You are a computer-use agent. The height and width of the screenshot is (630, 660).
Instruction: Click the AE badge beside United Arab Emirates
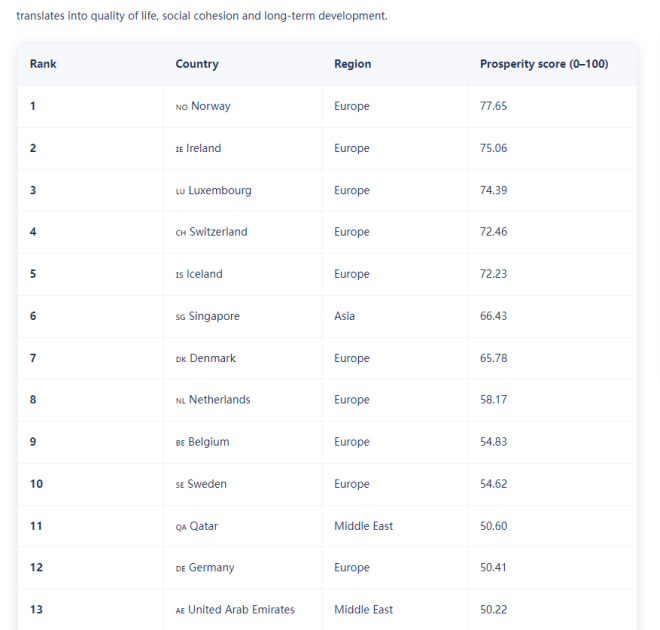[x=180, y=611]
